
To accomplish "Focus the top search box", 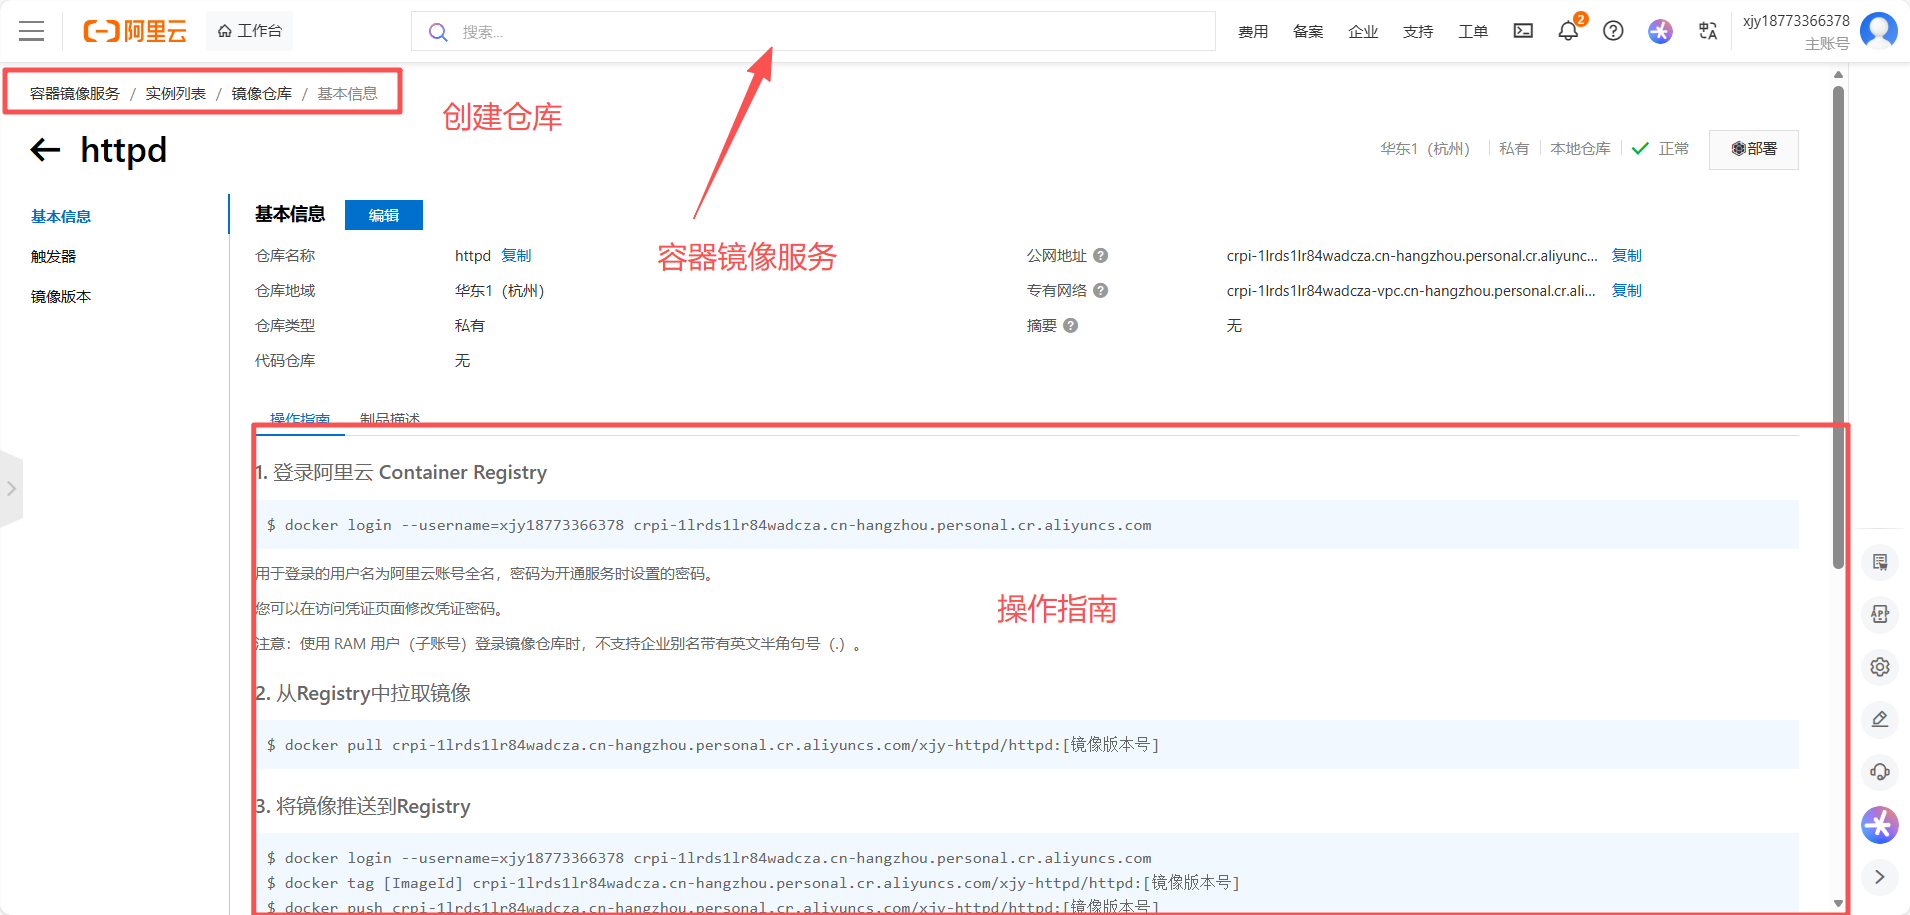I will [x=813, y=31].
